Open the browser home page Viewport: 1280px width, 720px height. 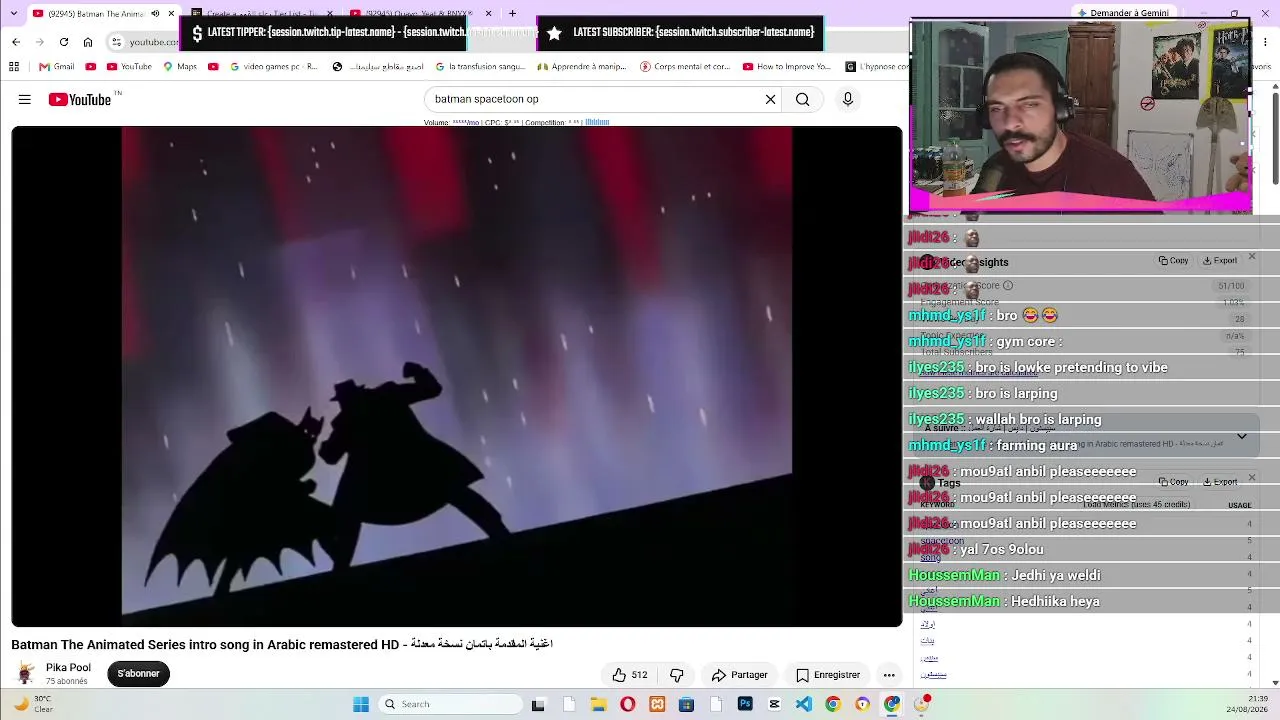(x=88, y=42)
